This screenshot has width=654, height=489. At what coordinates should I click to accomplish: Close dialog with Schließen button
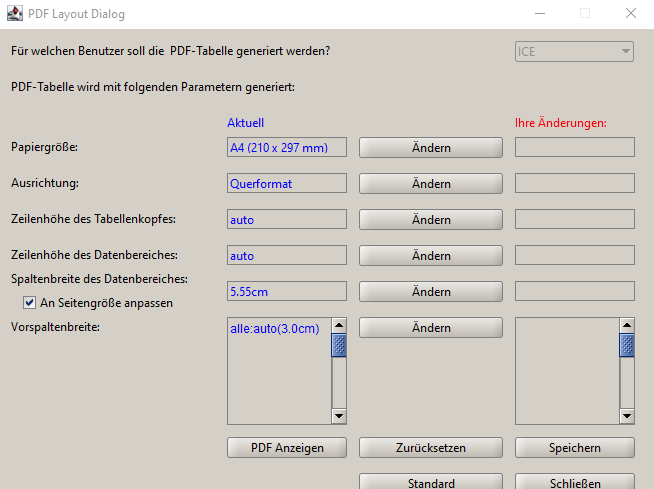click(x=575, y=483)
